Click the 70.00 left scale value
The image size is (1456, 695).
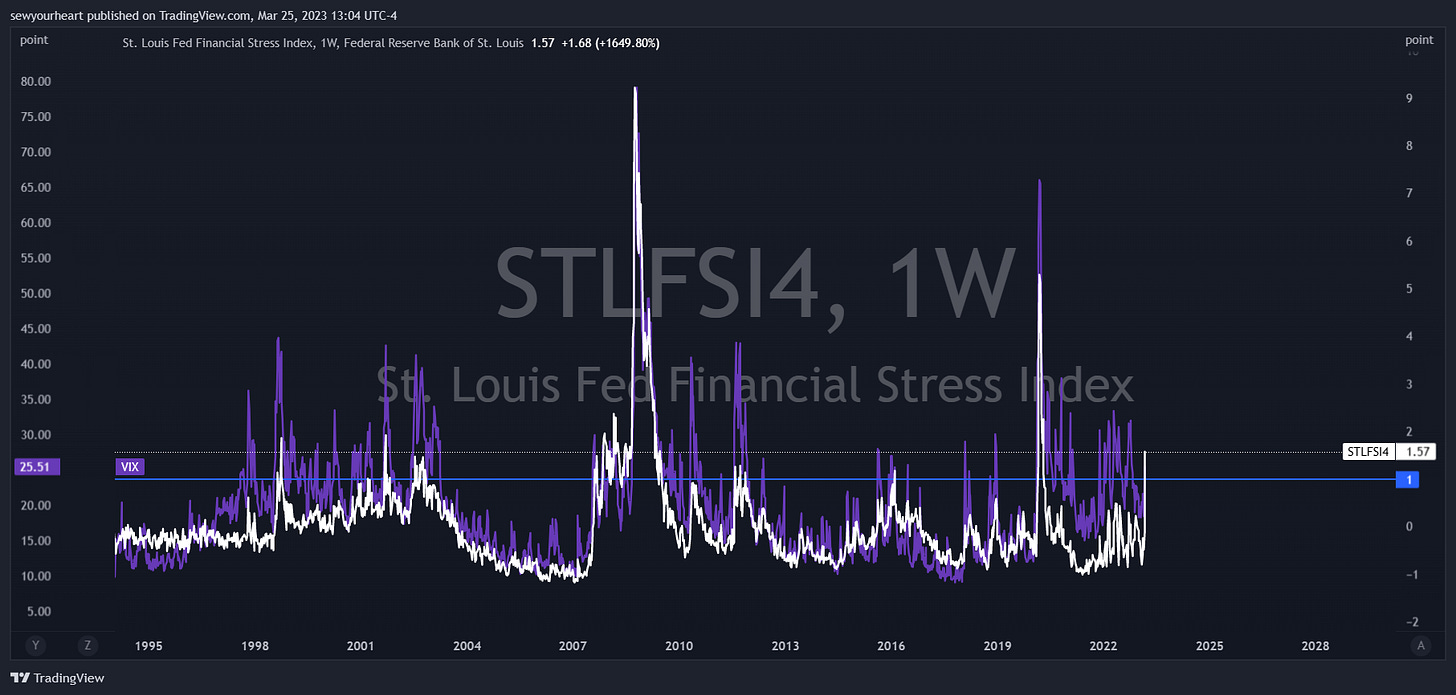tap(35, 152)
